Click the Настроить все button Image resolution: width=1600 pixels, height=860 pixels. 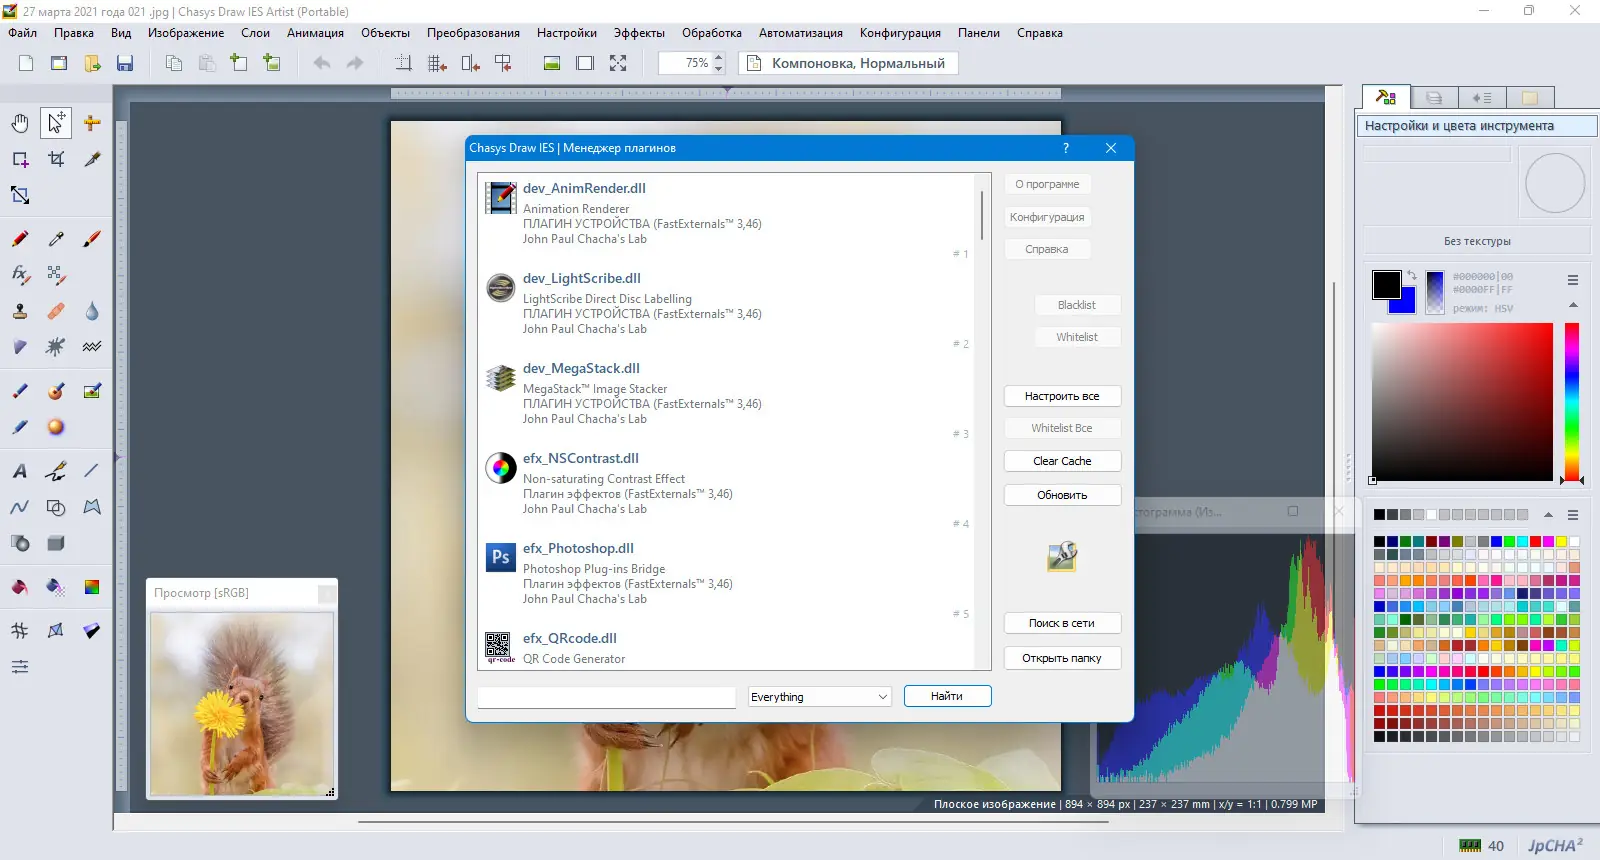coord(1062,396)
